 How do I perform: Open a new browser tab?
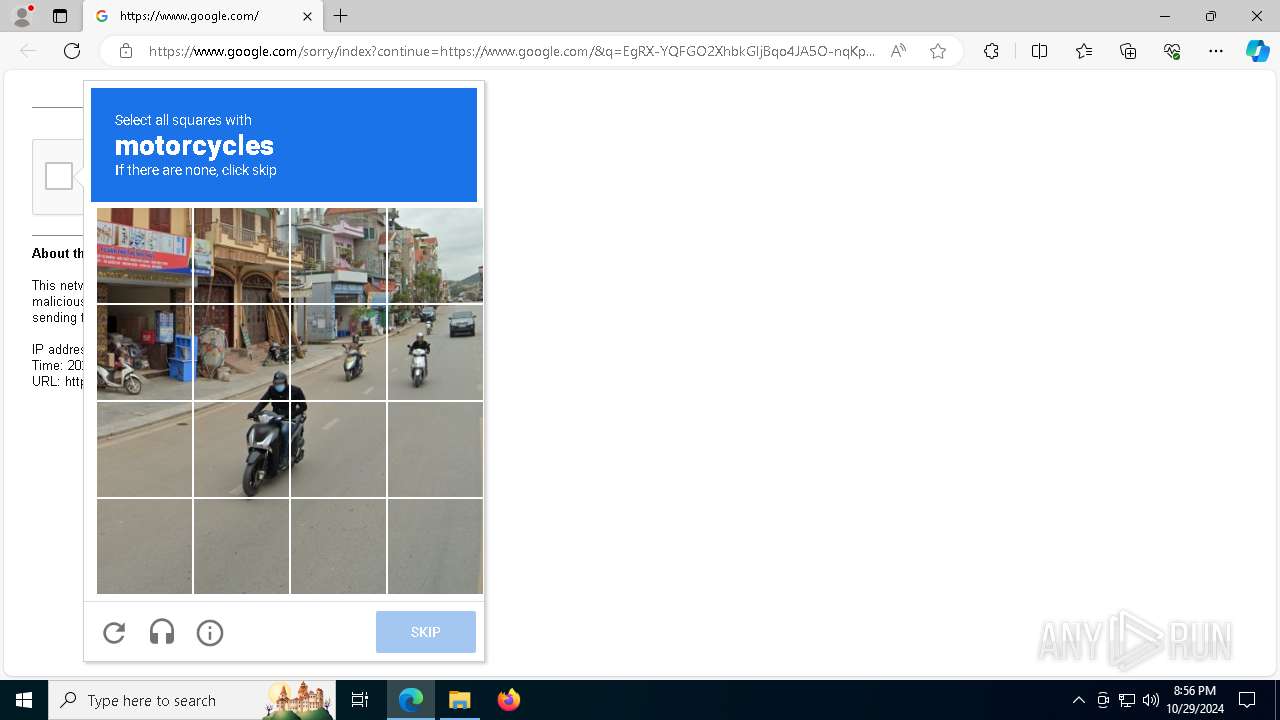[x=341, y=16]
